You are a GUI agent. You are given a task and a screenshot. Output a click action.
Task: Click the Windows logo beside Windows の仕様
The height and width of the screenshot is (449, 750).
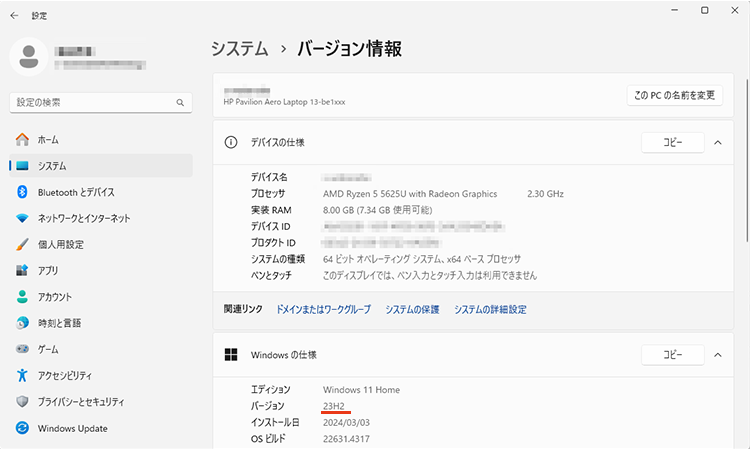click(231, 355)
